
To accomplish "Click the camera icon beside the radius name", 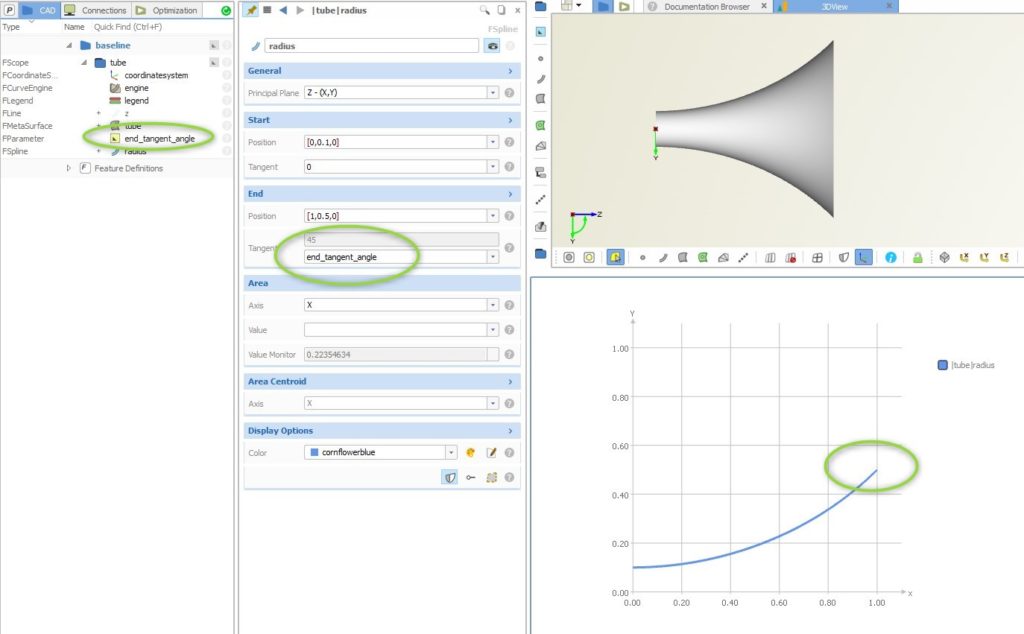I will click(x=492, y=46).
